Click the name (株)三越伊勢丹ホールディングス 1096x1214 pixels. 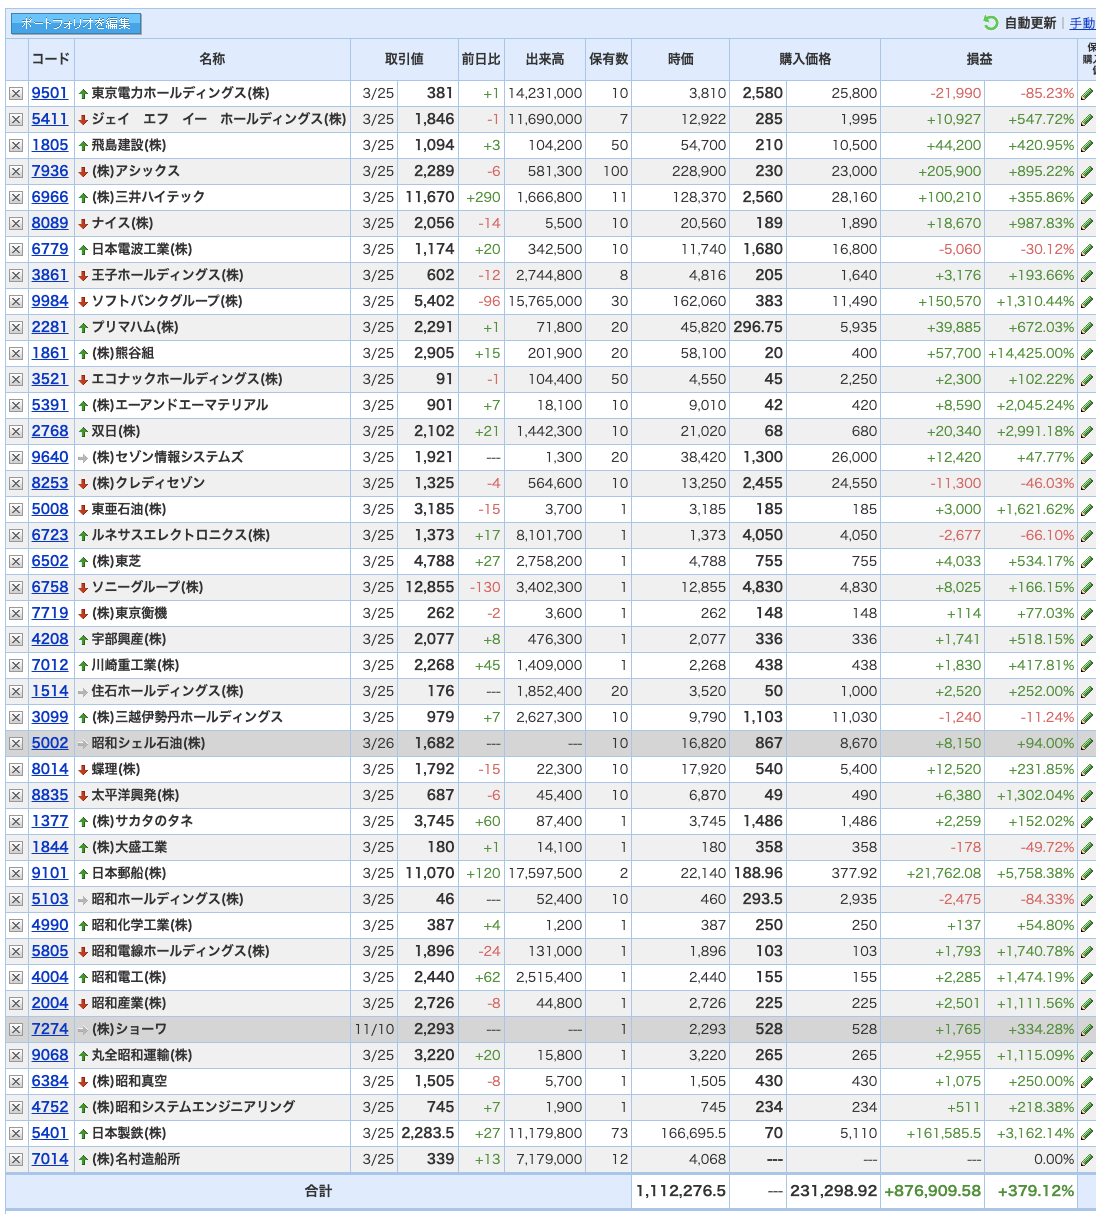(x=188, y=717)
